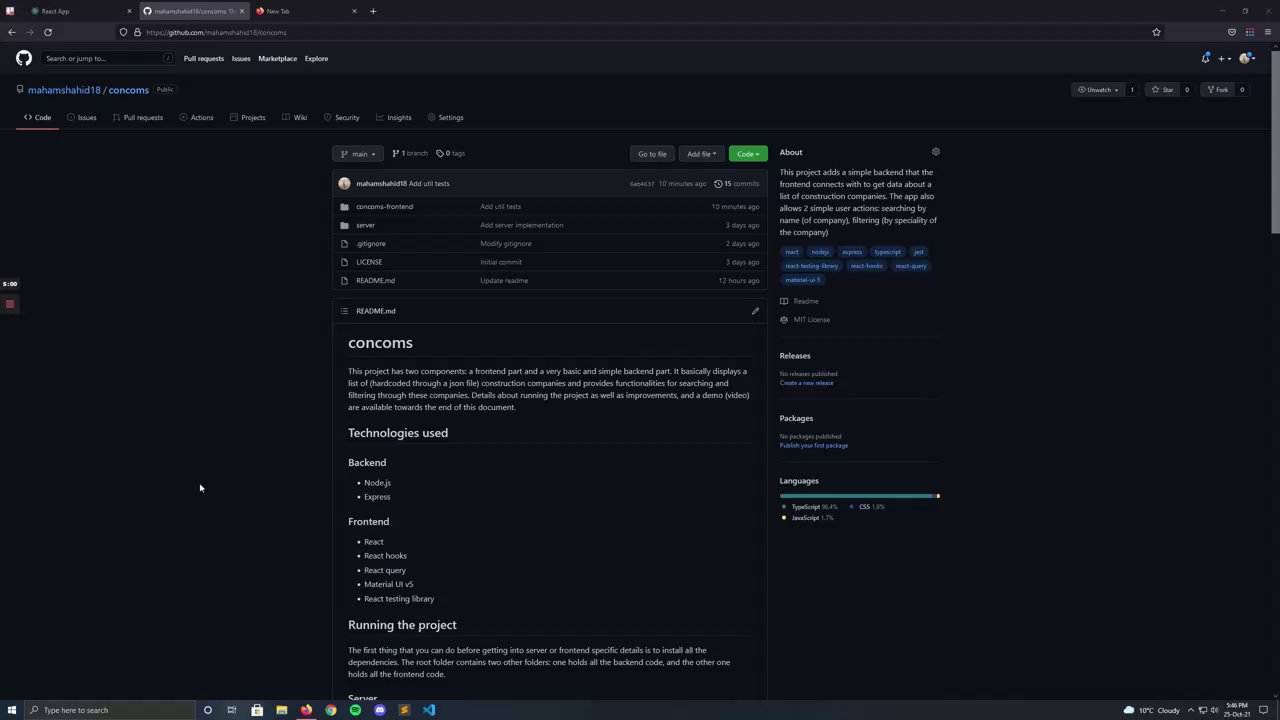
Task: Expand the Unwatch notifications dropdown
Action: (x=1098, y=90)
